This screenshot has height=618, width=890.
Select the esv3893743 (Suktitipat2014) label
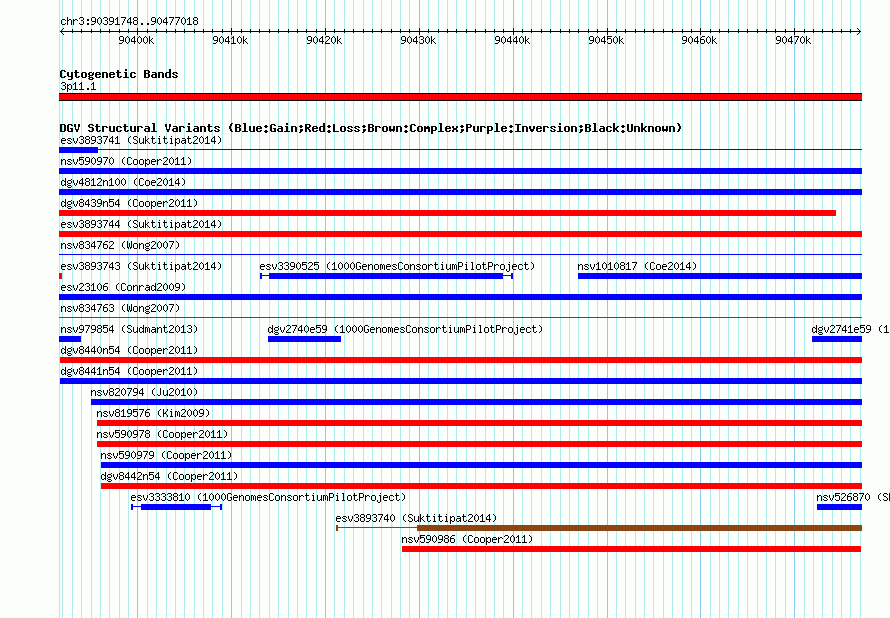141,266
